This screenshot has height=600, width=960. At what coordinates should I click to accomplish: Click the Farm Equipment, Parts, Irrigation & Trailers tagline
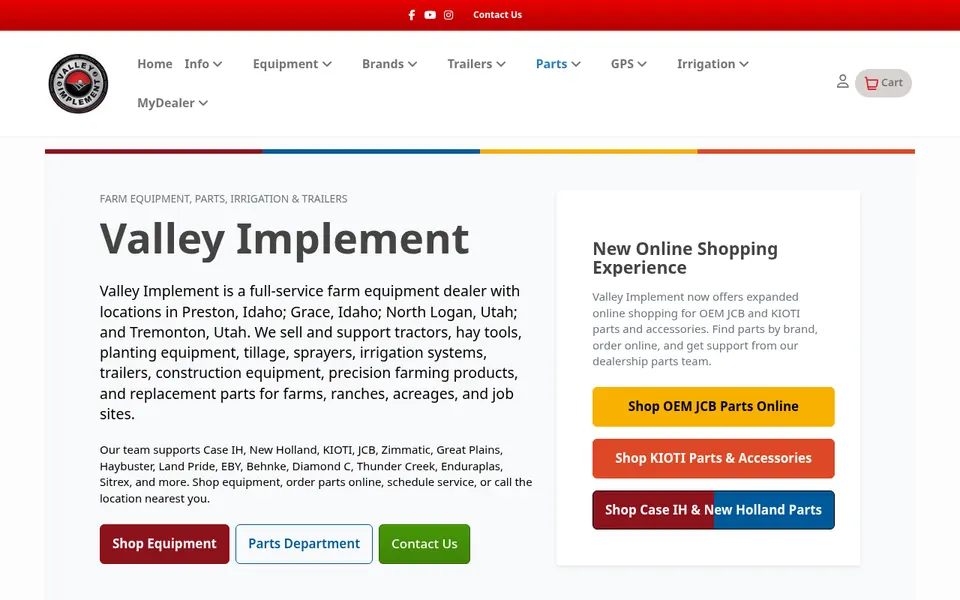(223, 198)
